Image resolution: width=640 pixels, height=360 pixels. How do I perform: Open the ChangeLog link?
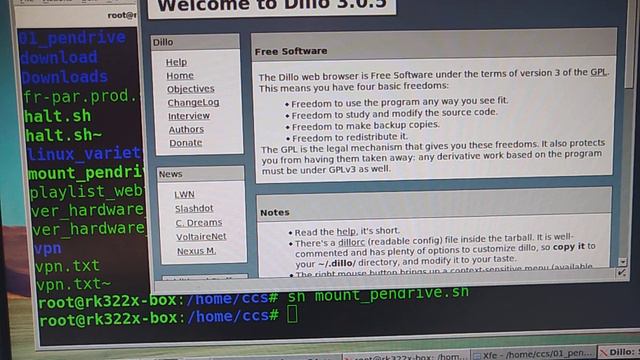click(193, 102)
